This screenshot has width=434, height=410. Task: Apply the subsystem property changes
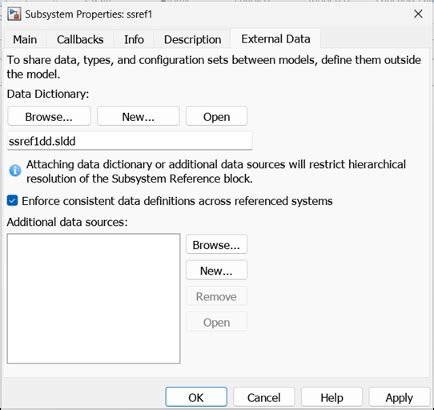[x=399, y=397]
